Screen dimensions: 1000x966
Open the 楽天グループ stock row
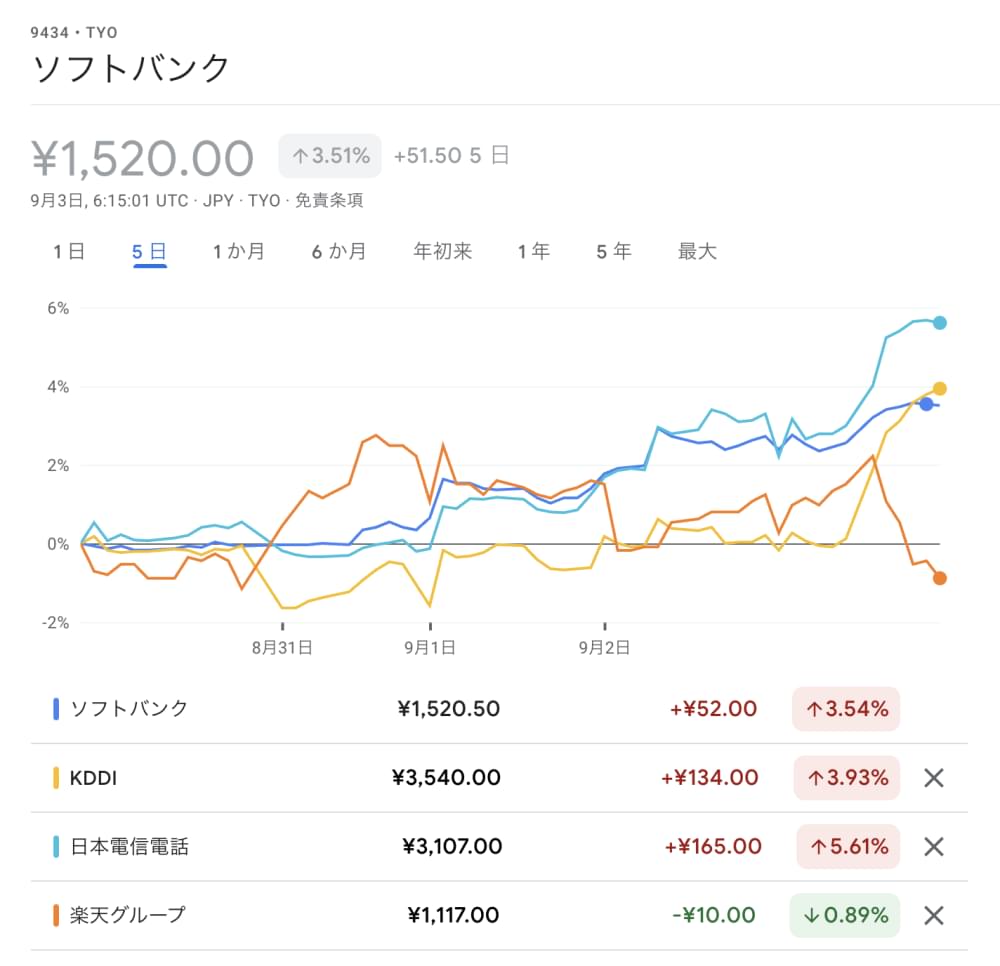127,915
